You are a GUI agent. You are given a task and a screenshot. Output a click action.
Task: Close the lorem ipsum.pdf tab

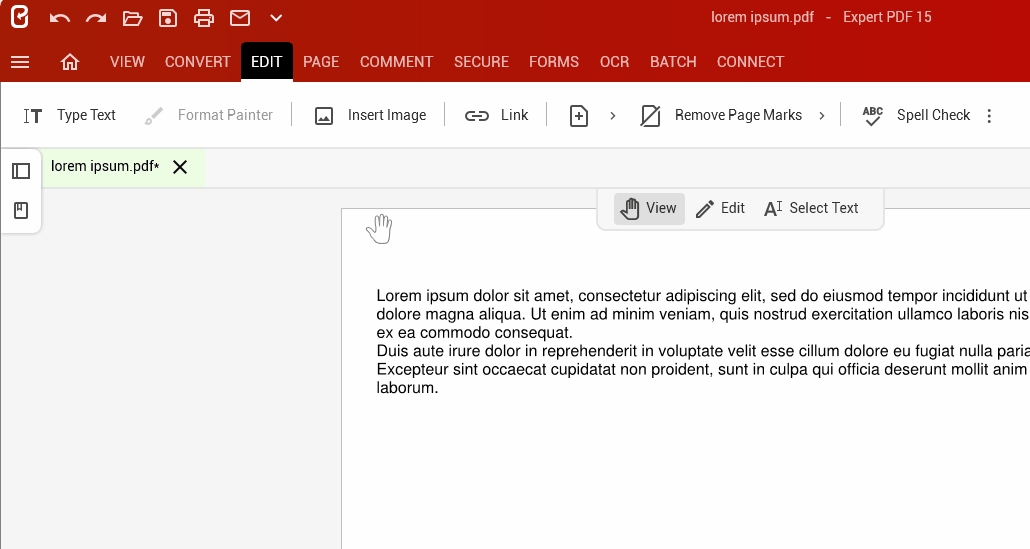coord(180,167)
